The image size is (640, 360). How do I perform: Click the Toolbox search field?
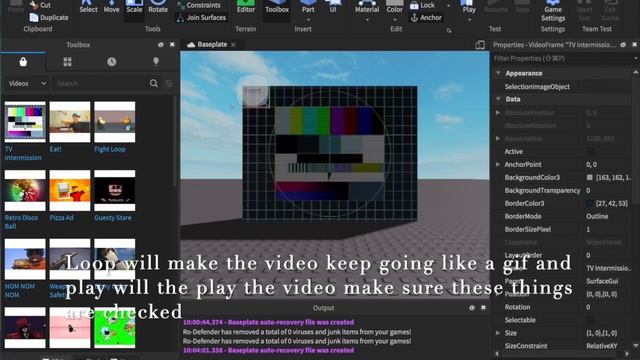[100, 83]
